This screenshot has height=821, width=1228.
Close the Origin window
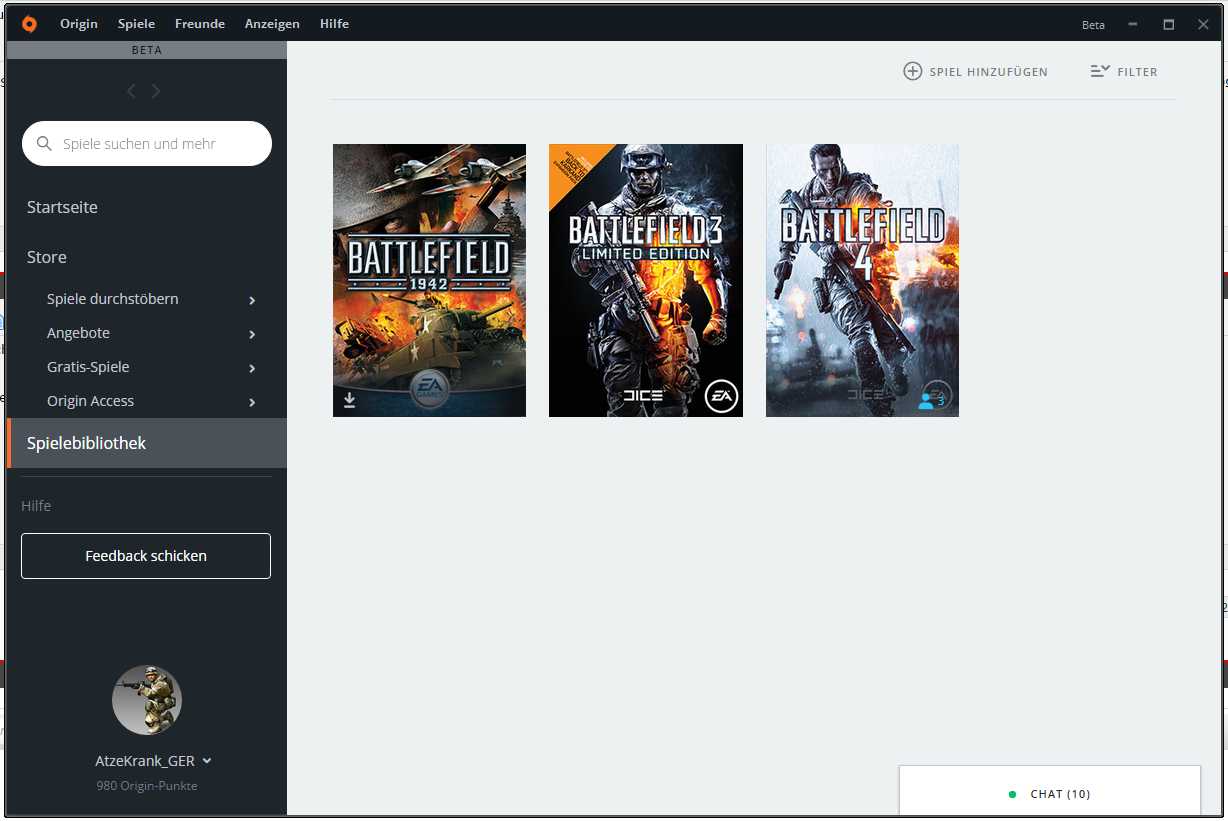[x=1203, y=24]
